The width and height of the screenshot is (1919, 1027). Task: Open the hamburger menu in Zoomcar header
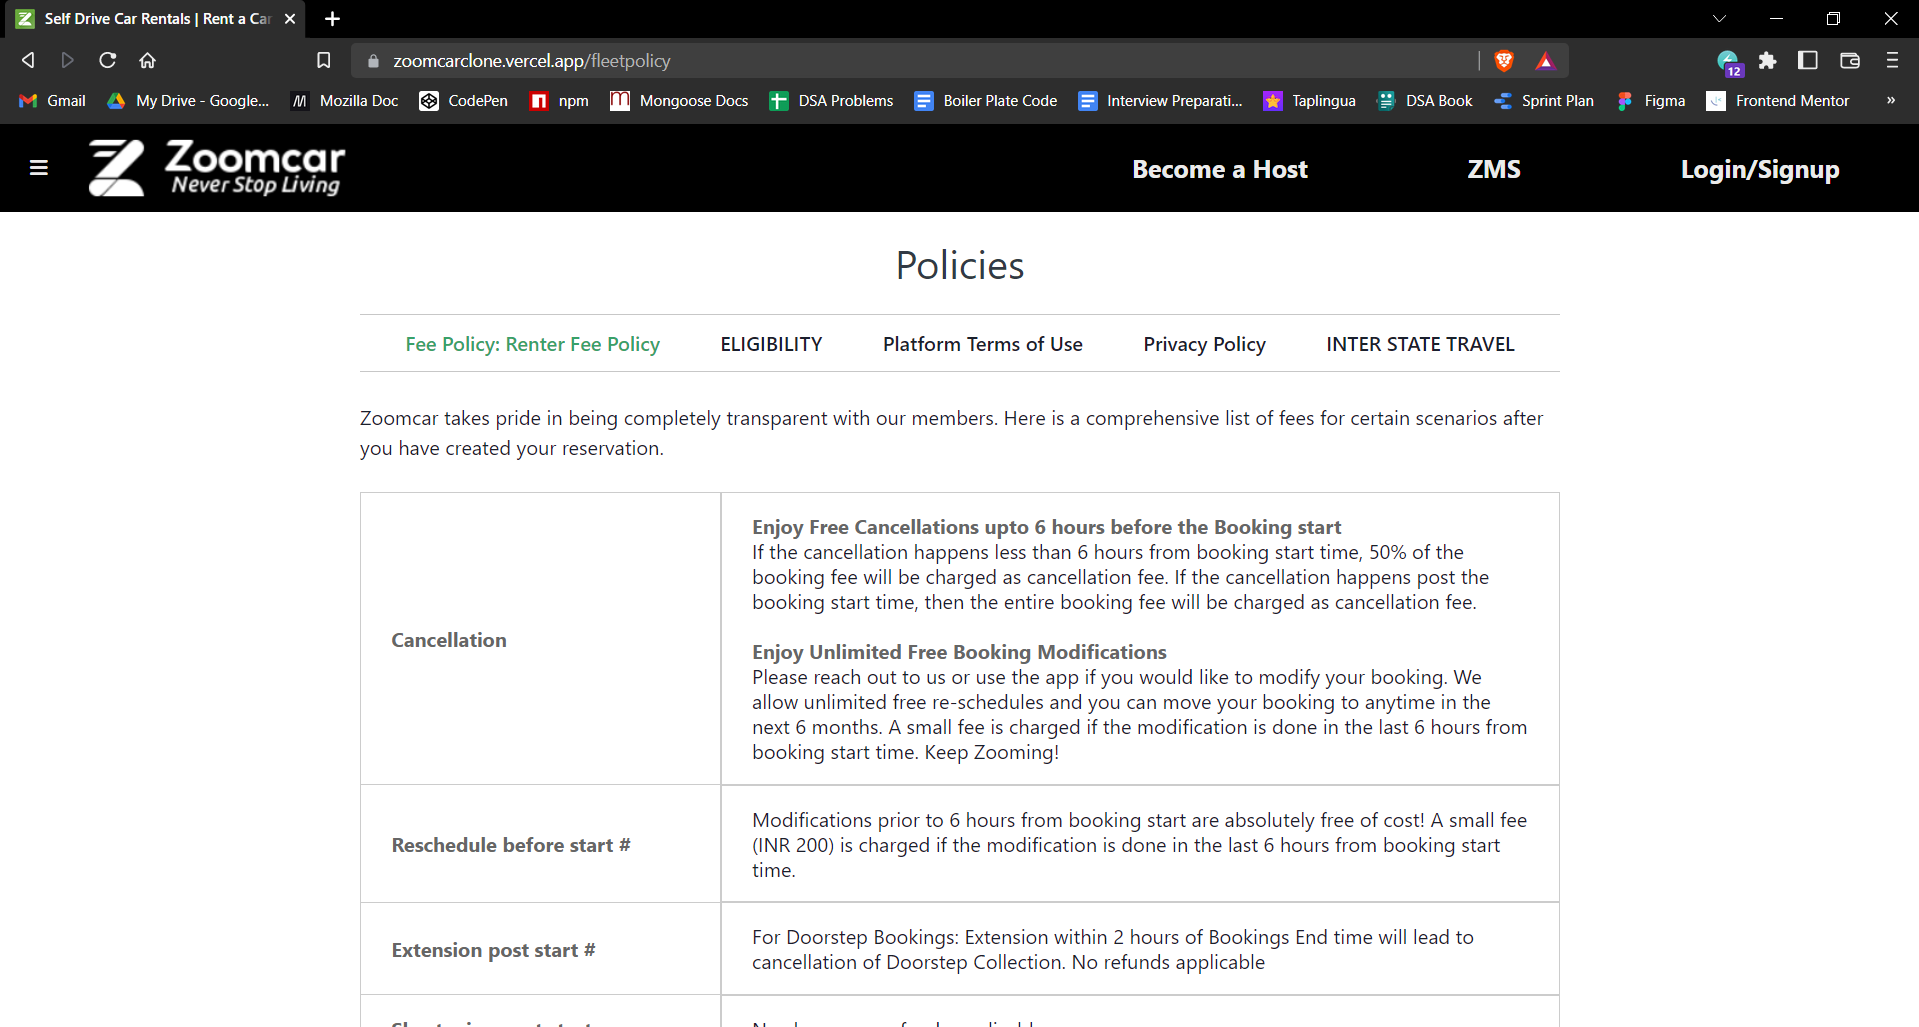pos(39,168)
